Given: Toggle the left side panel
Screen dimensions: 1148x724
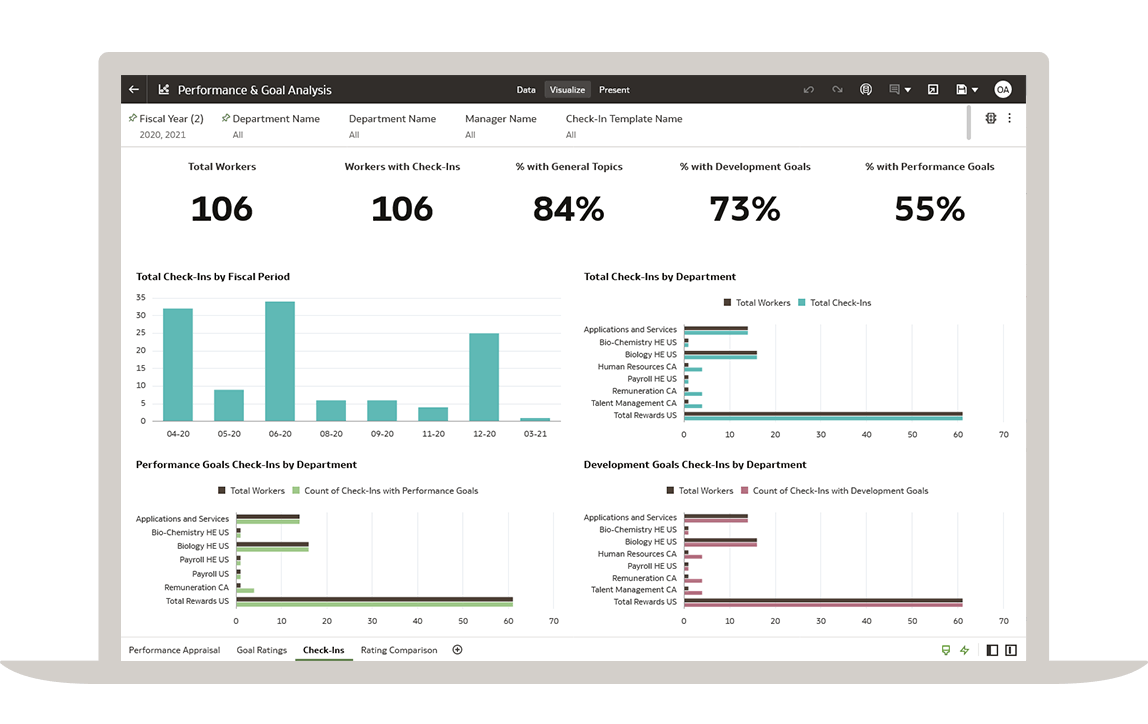Looking at the screenshot, I should pos(992,650).
